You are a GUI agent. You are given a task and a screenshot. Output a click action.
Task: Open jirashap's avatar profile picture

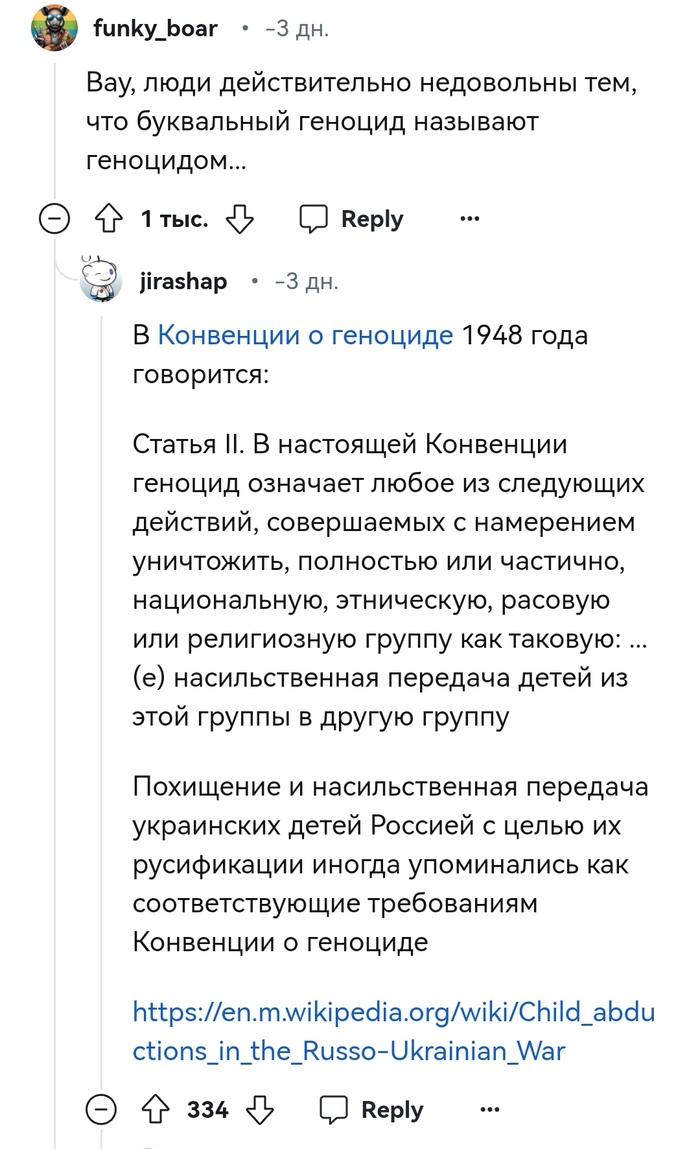click(x=100, y=279)
